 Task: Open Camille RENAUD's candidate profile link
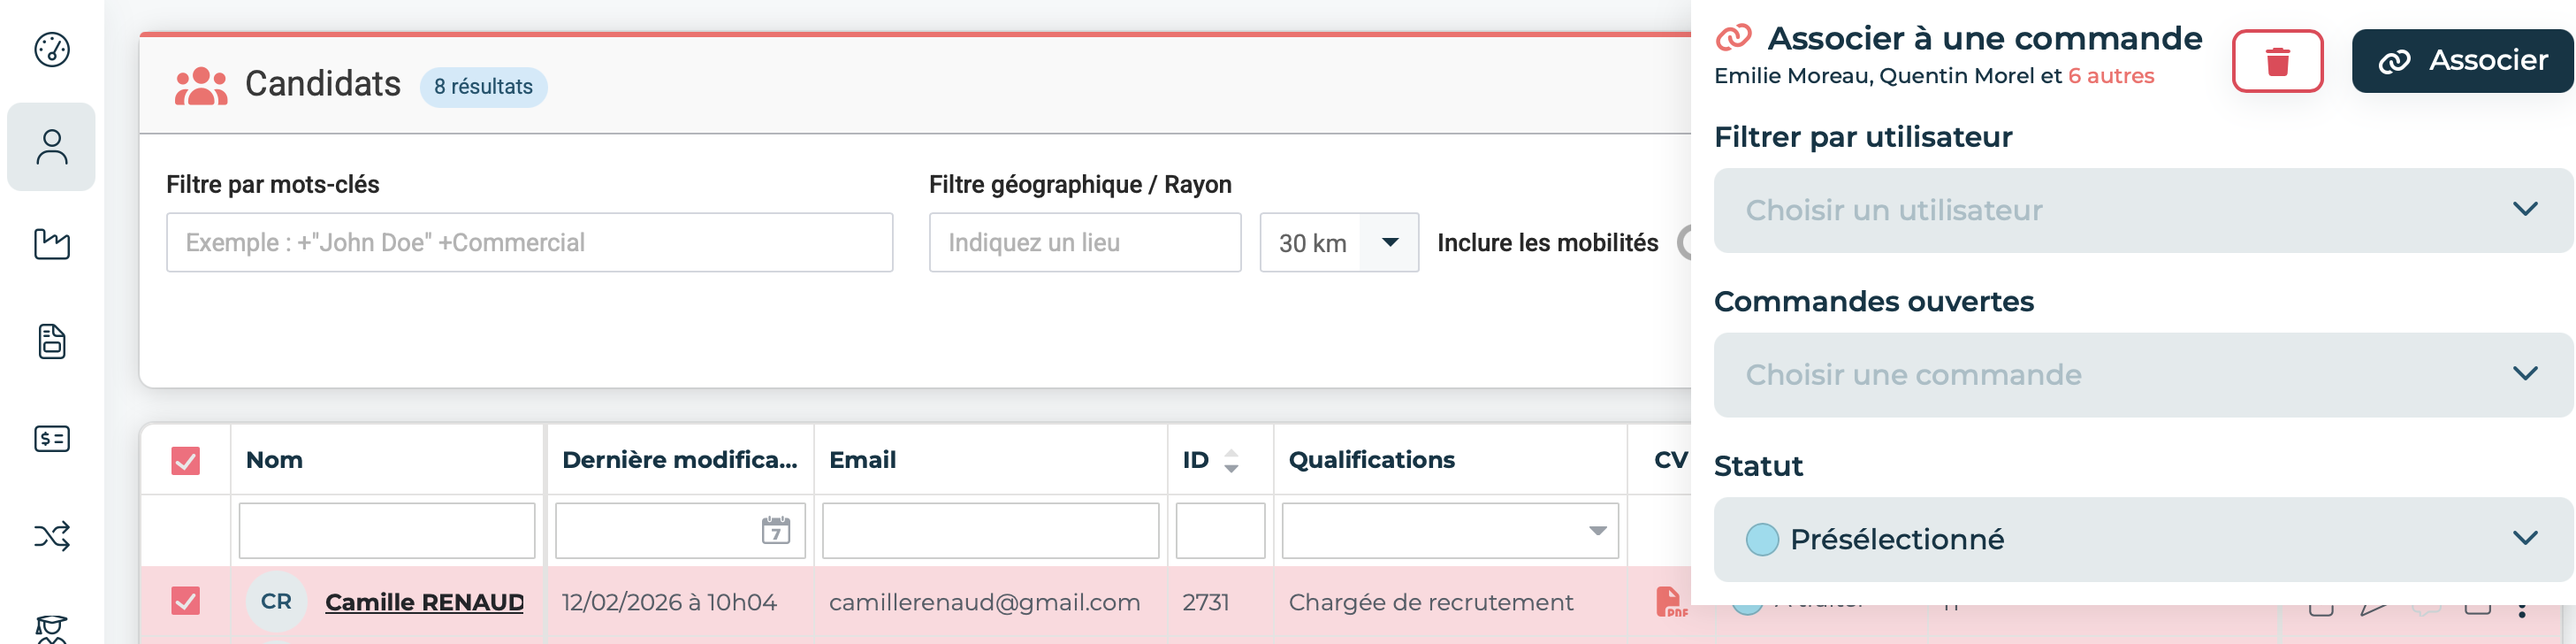coord(424,602)
